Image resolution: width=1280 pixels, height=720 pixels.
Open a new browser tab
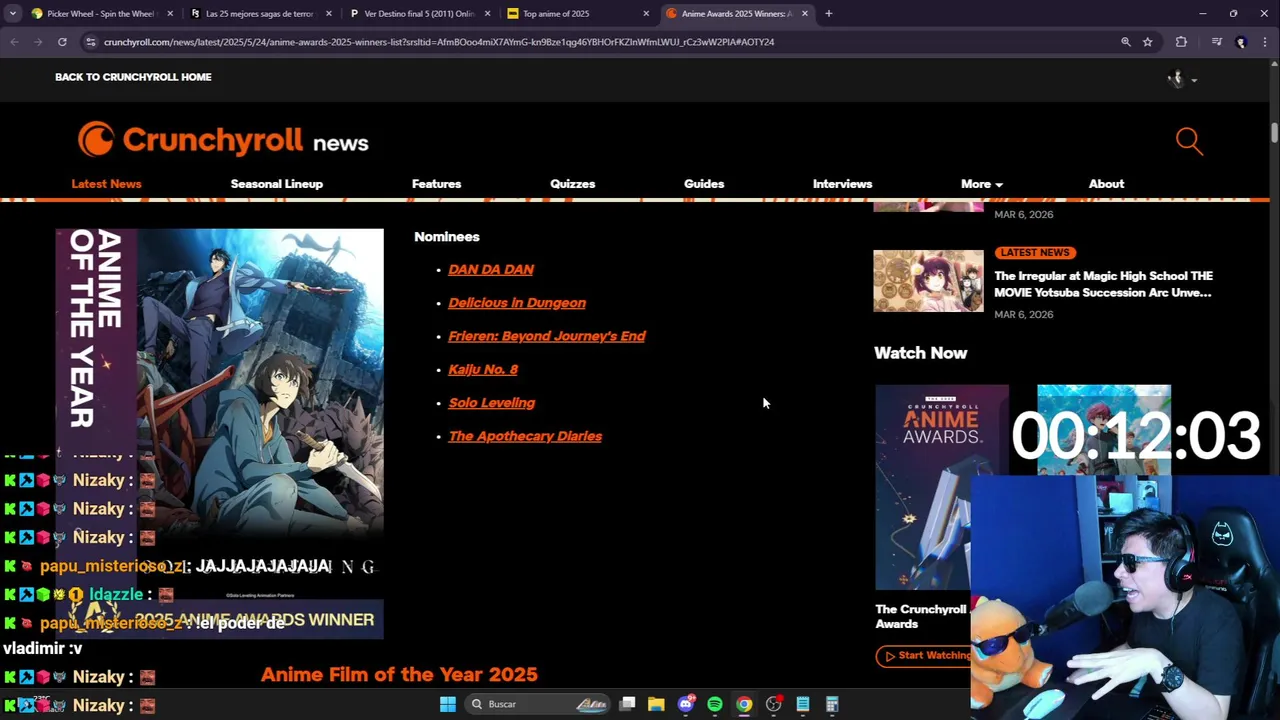coord(828,14)
